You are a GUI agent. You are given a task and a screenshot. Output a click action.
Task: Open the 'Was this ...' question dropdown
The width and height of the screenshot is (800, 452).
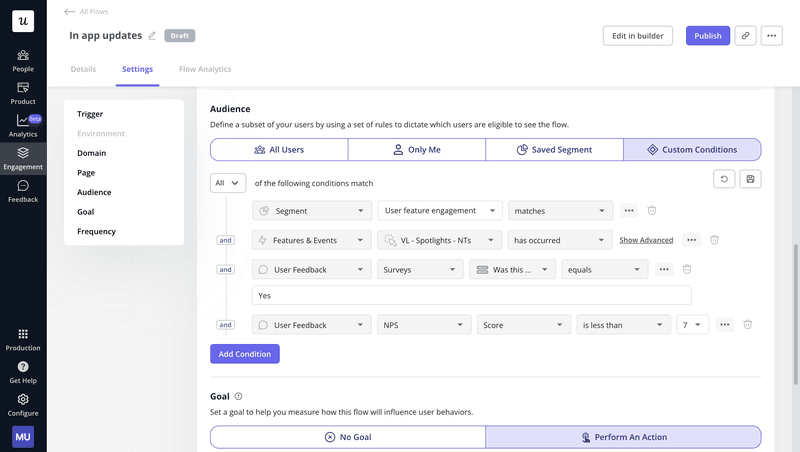coord(513,269)
